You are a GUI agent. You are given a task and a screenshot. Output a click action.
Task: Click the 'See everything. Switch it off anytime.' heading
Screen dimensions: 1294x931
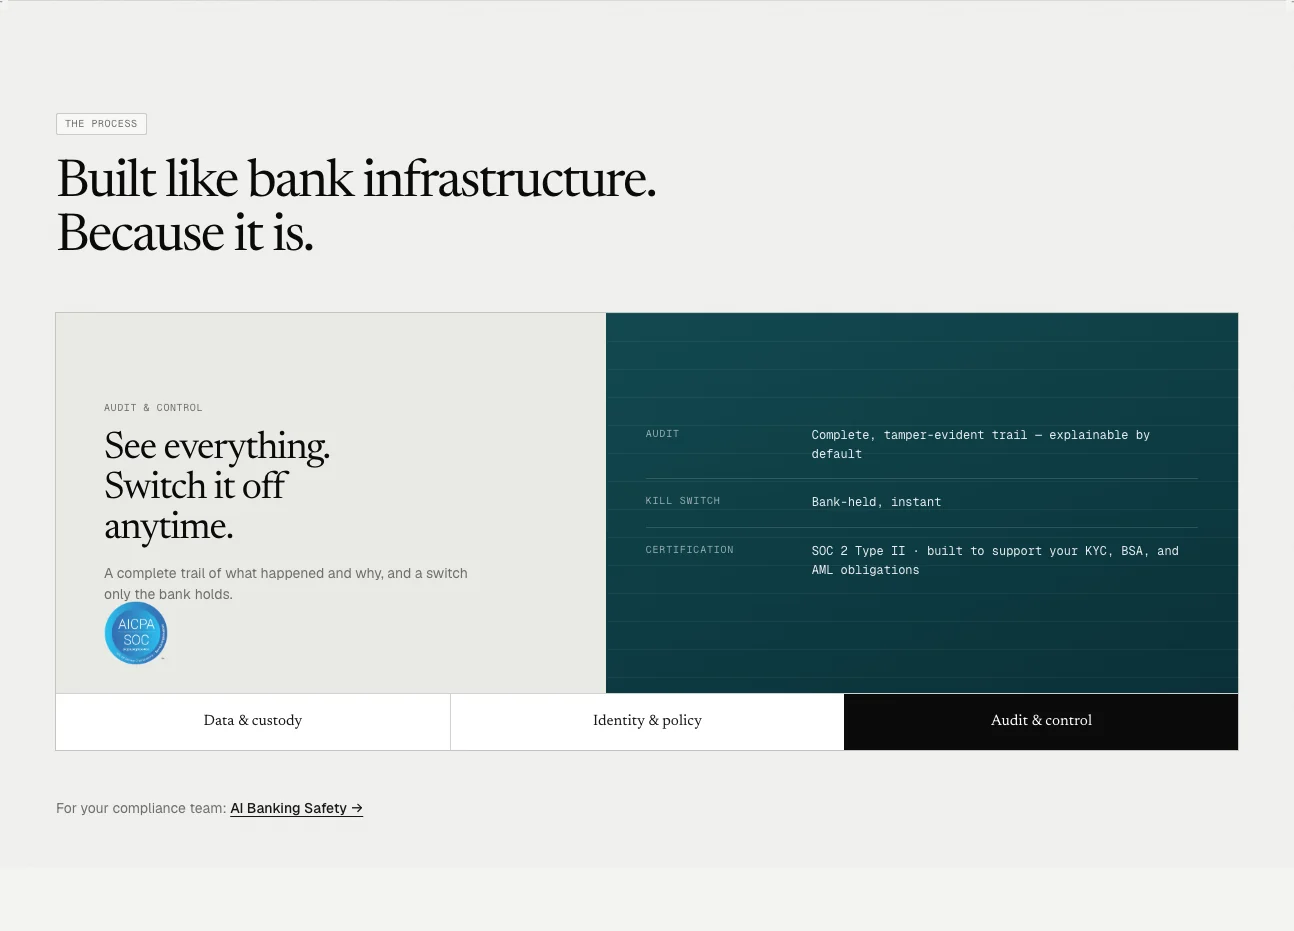(x=217, y=486)
